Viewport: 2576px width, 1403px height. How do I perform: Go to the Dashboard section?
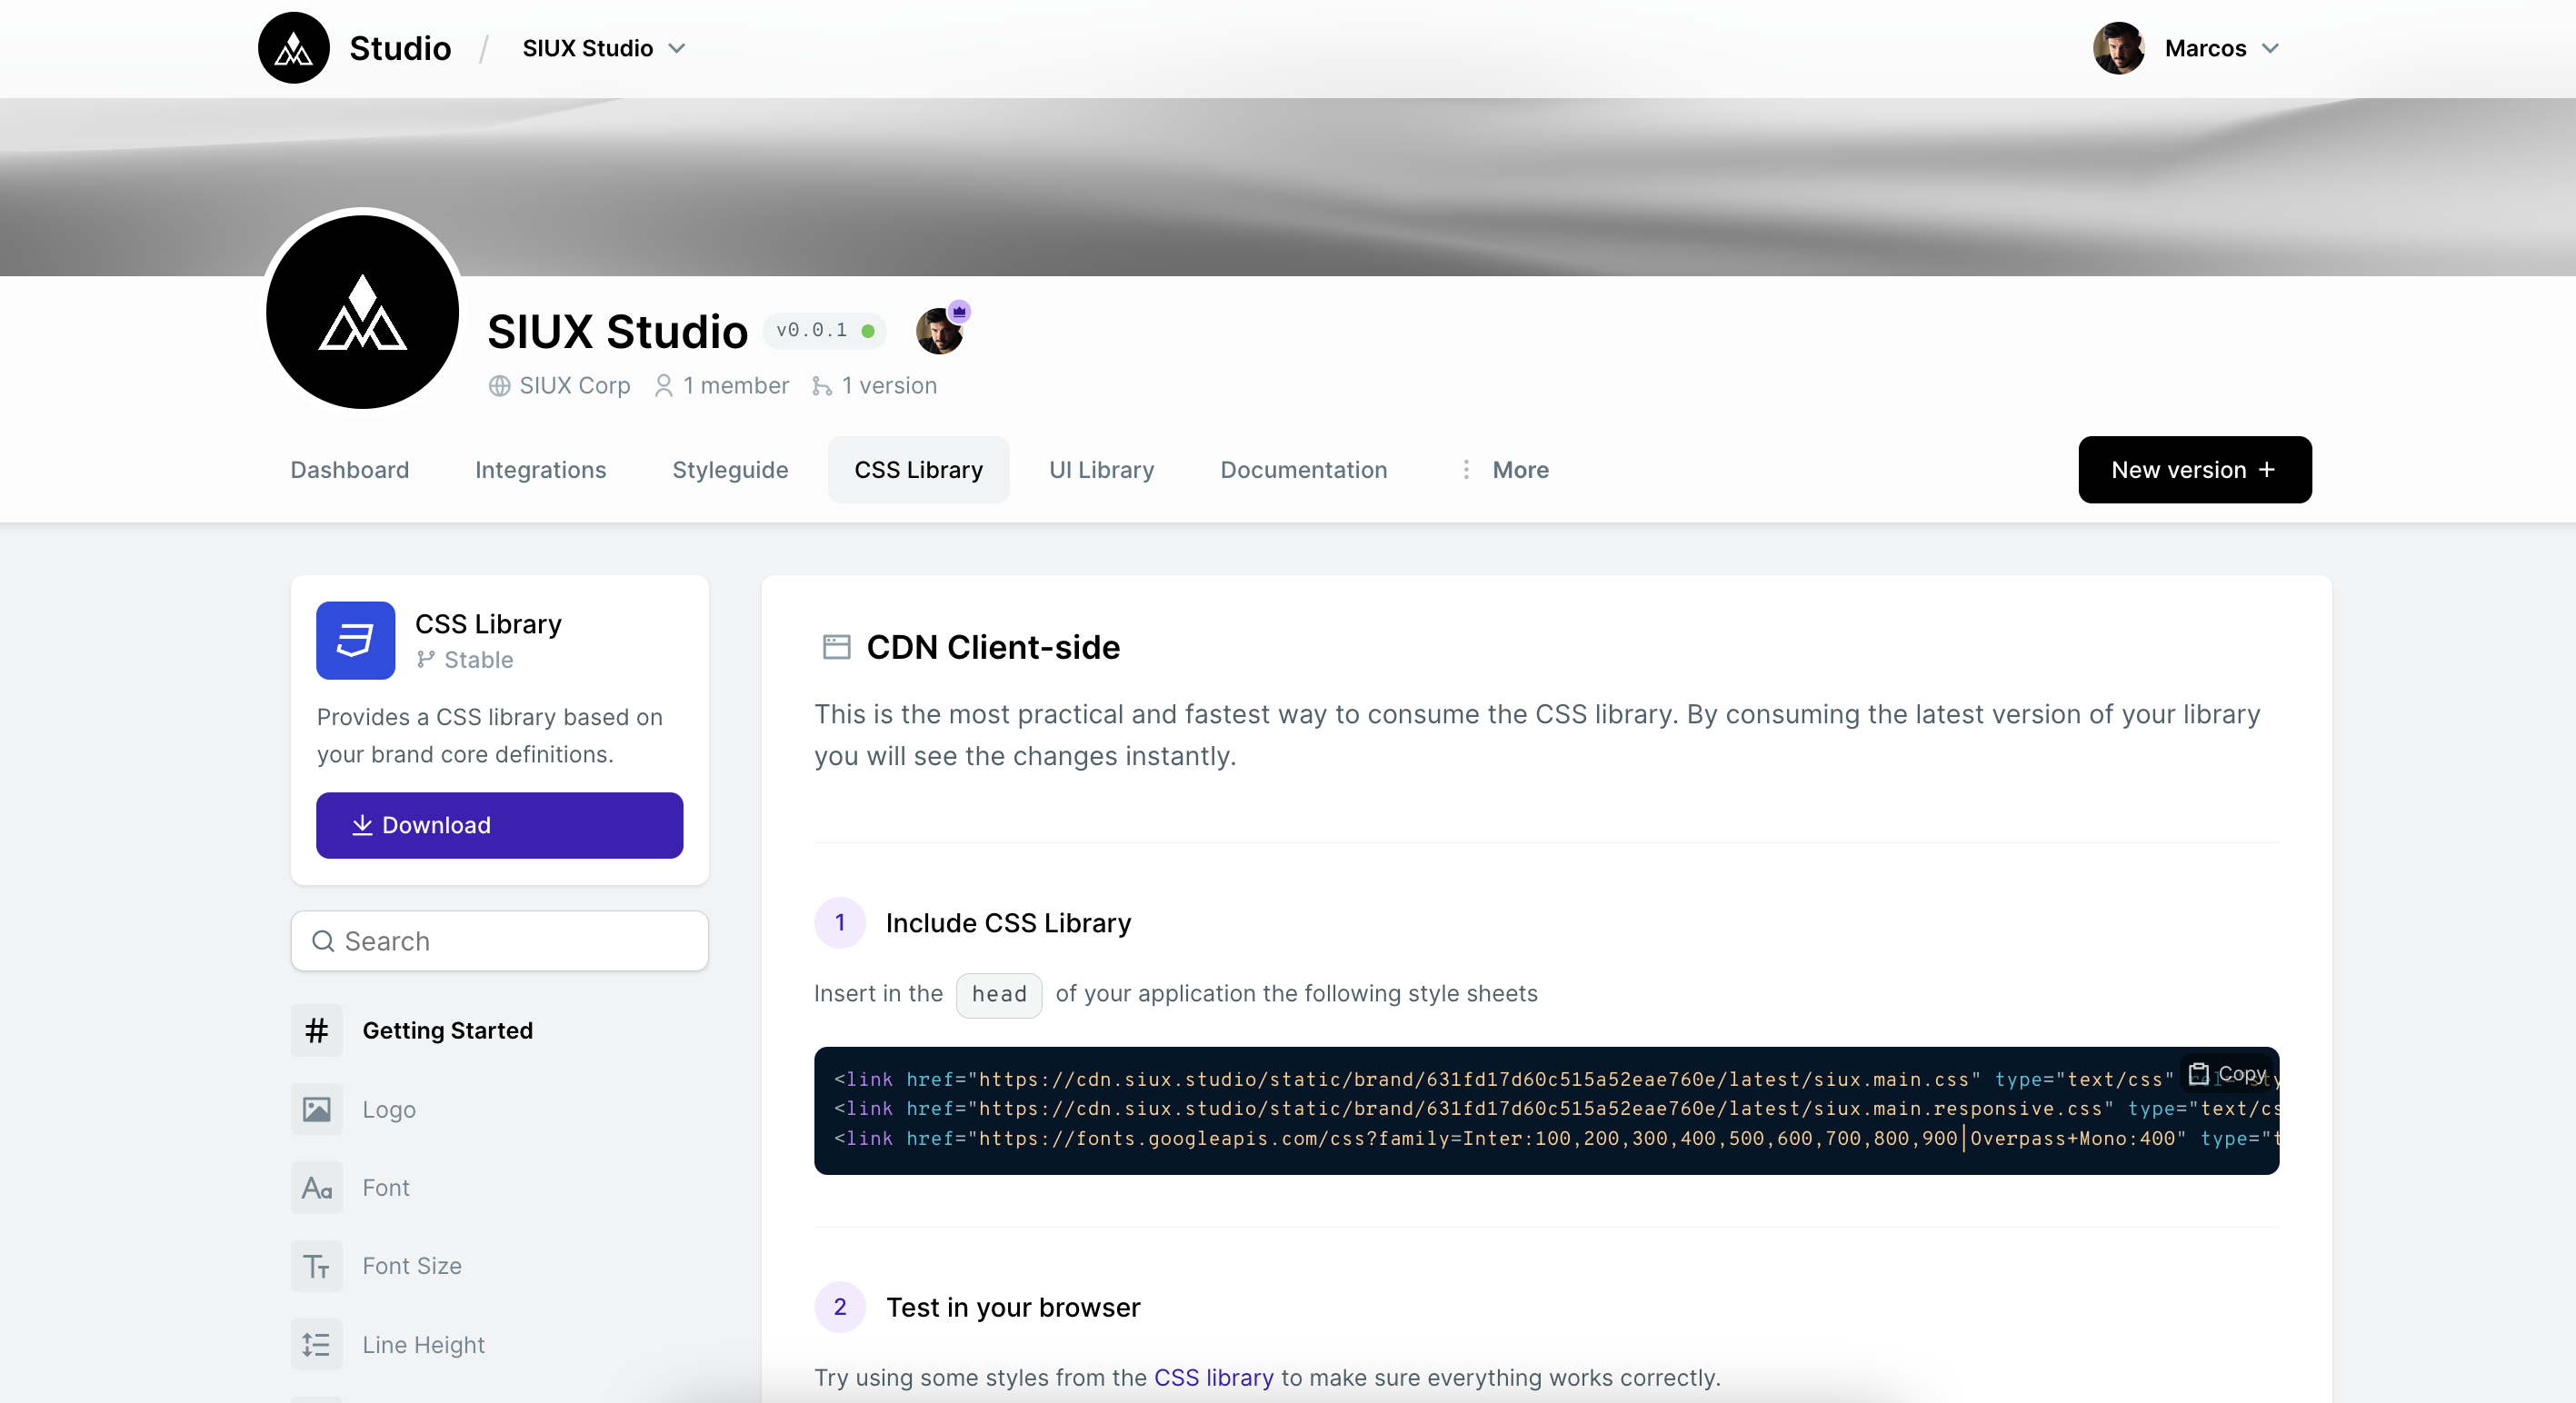(x=350, y=469)
